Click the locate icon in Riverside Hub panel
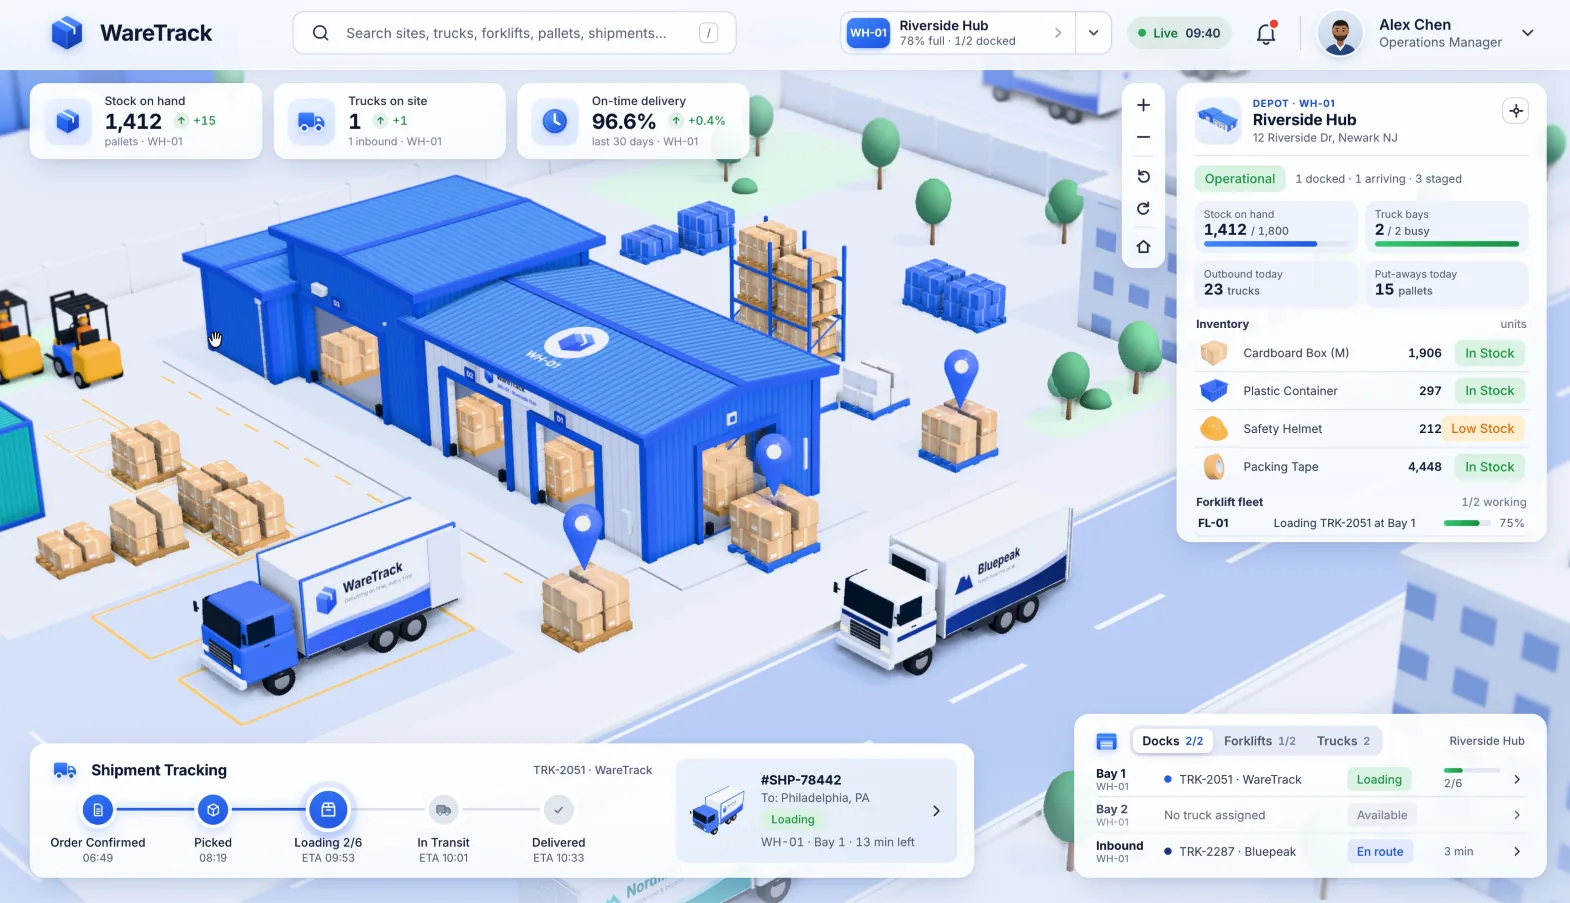Viewport: 1570px width, 903px height. coord(1516,111)
